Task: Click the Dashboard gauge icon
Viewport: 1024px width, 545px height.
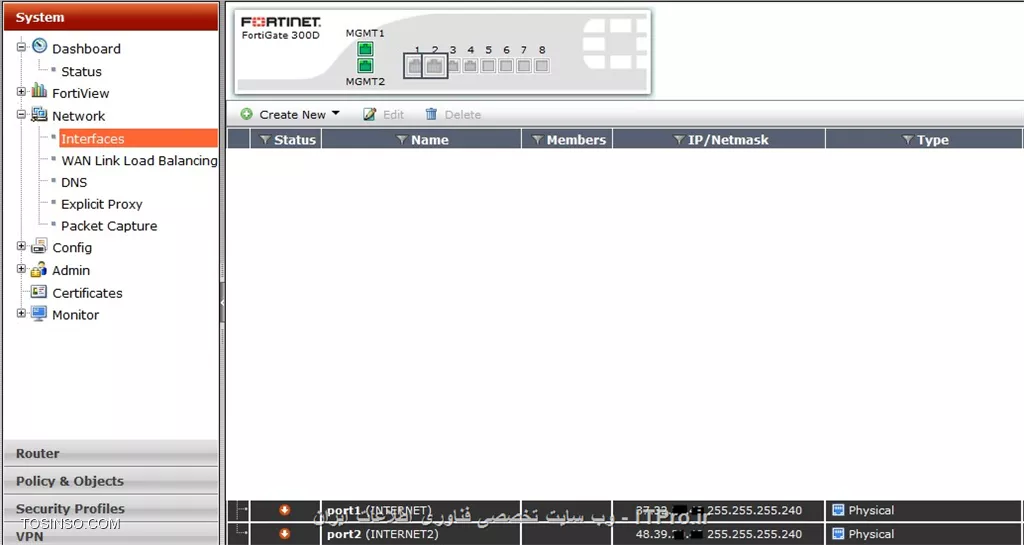Action: click(39, 46)
